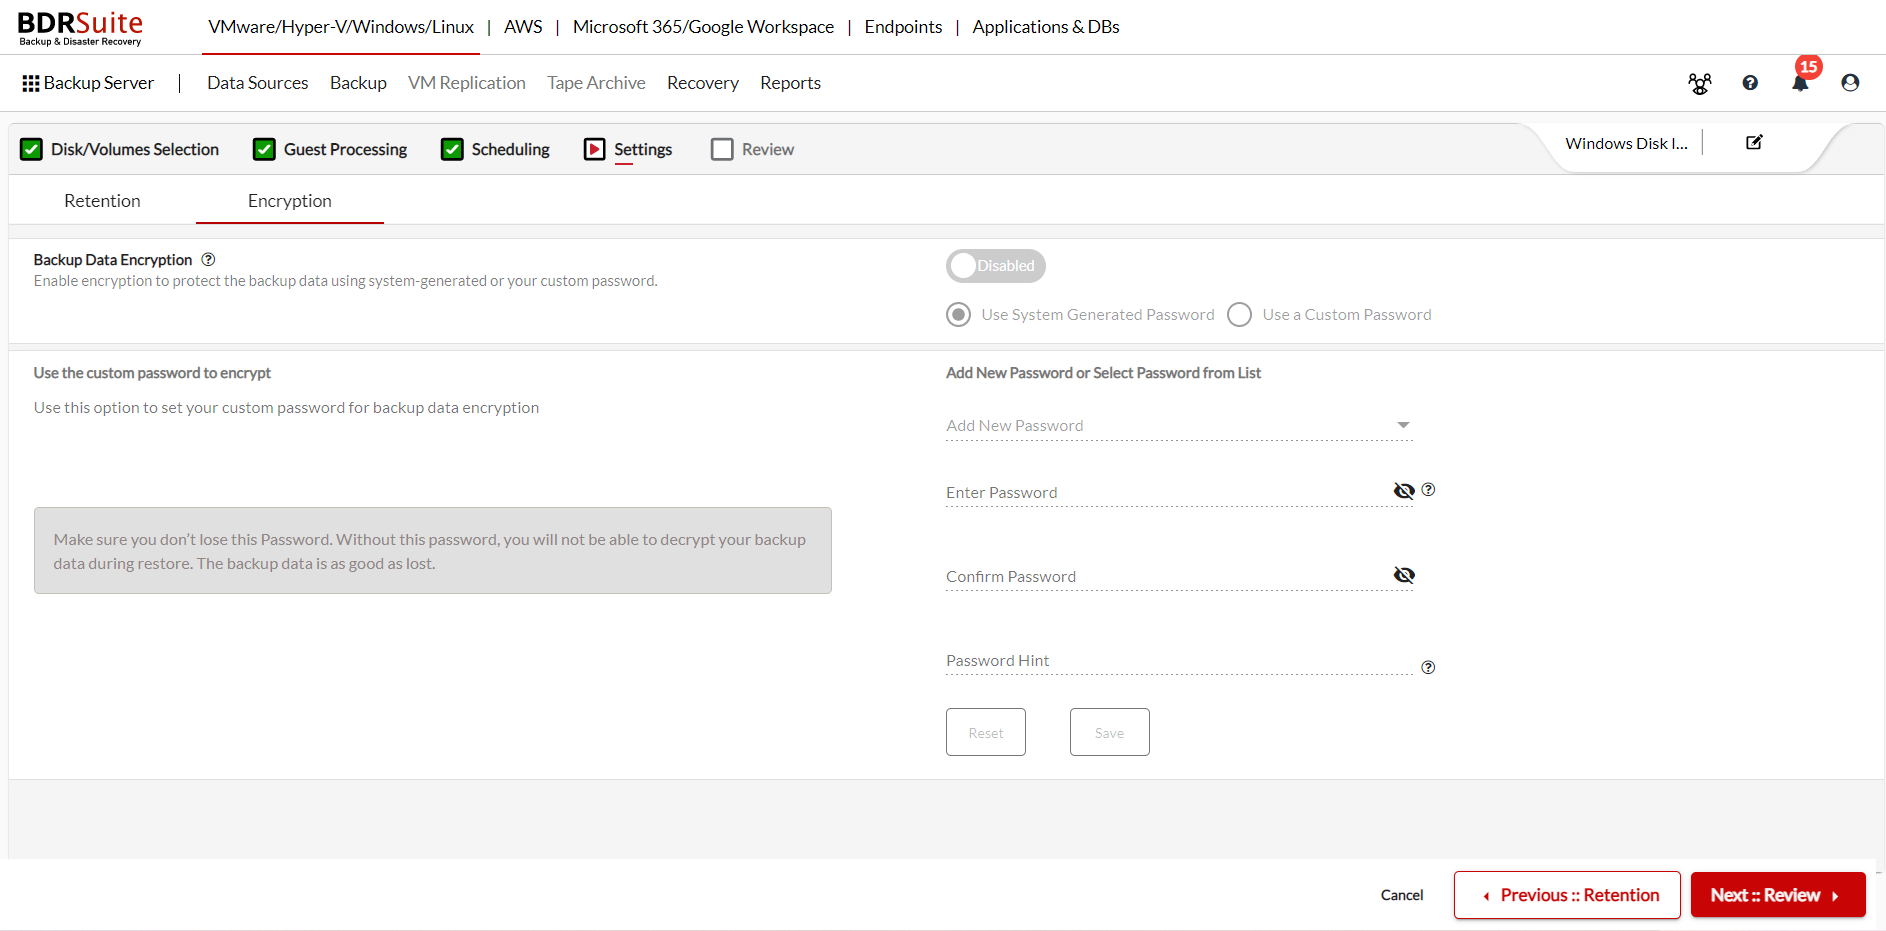Open the Backup Server apps grid icon
Screen dimensions: 1886x931
click(31, 84)
